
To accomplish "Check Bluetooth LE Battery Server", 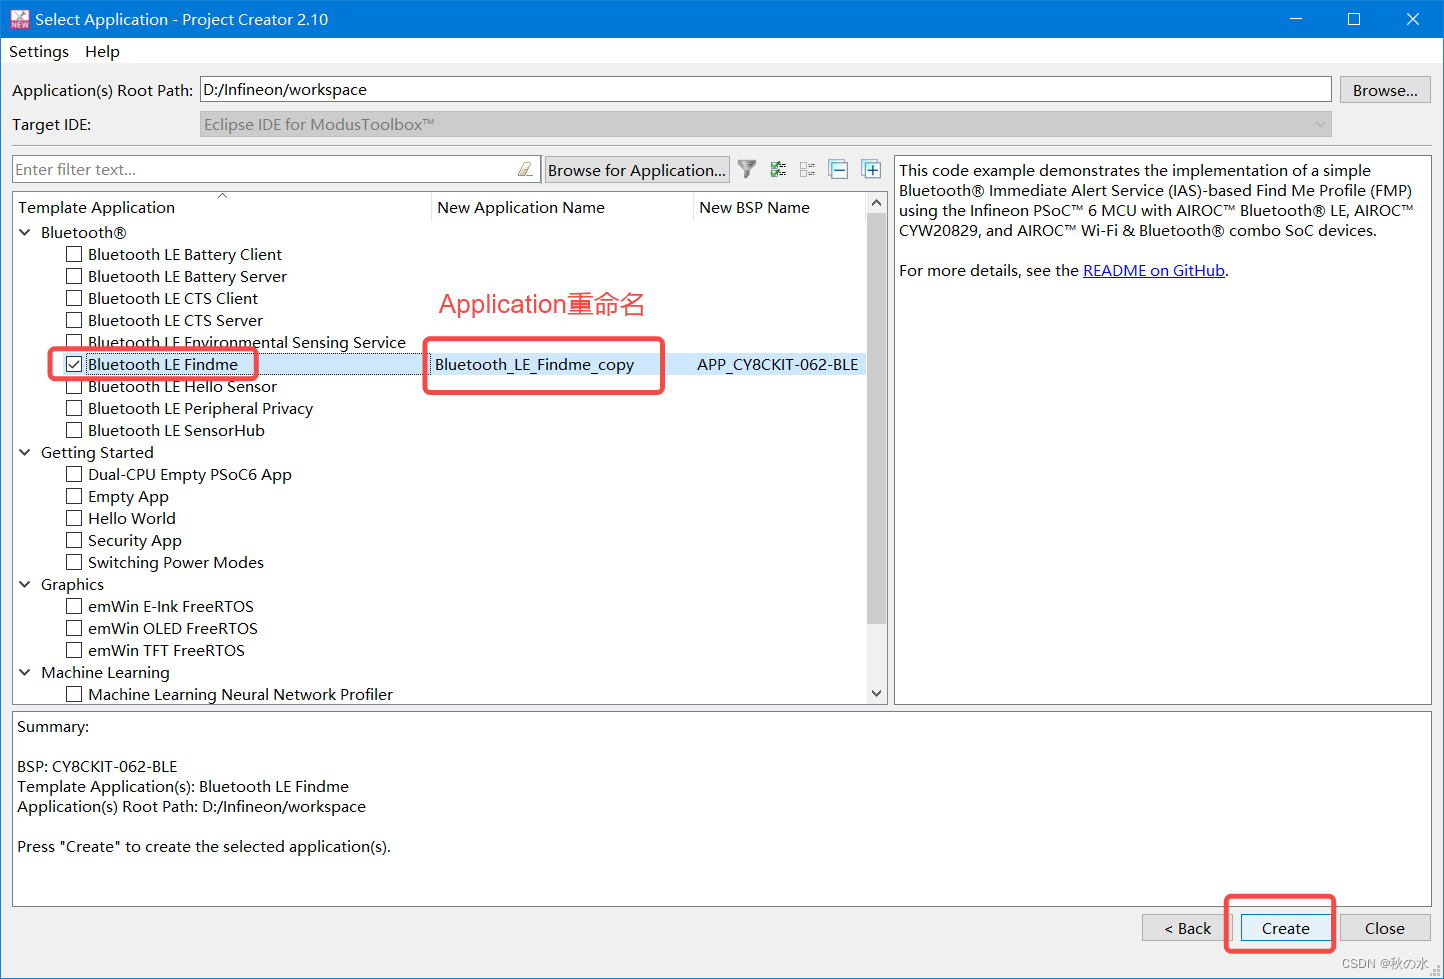I will [x=74, y=276].
